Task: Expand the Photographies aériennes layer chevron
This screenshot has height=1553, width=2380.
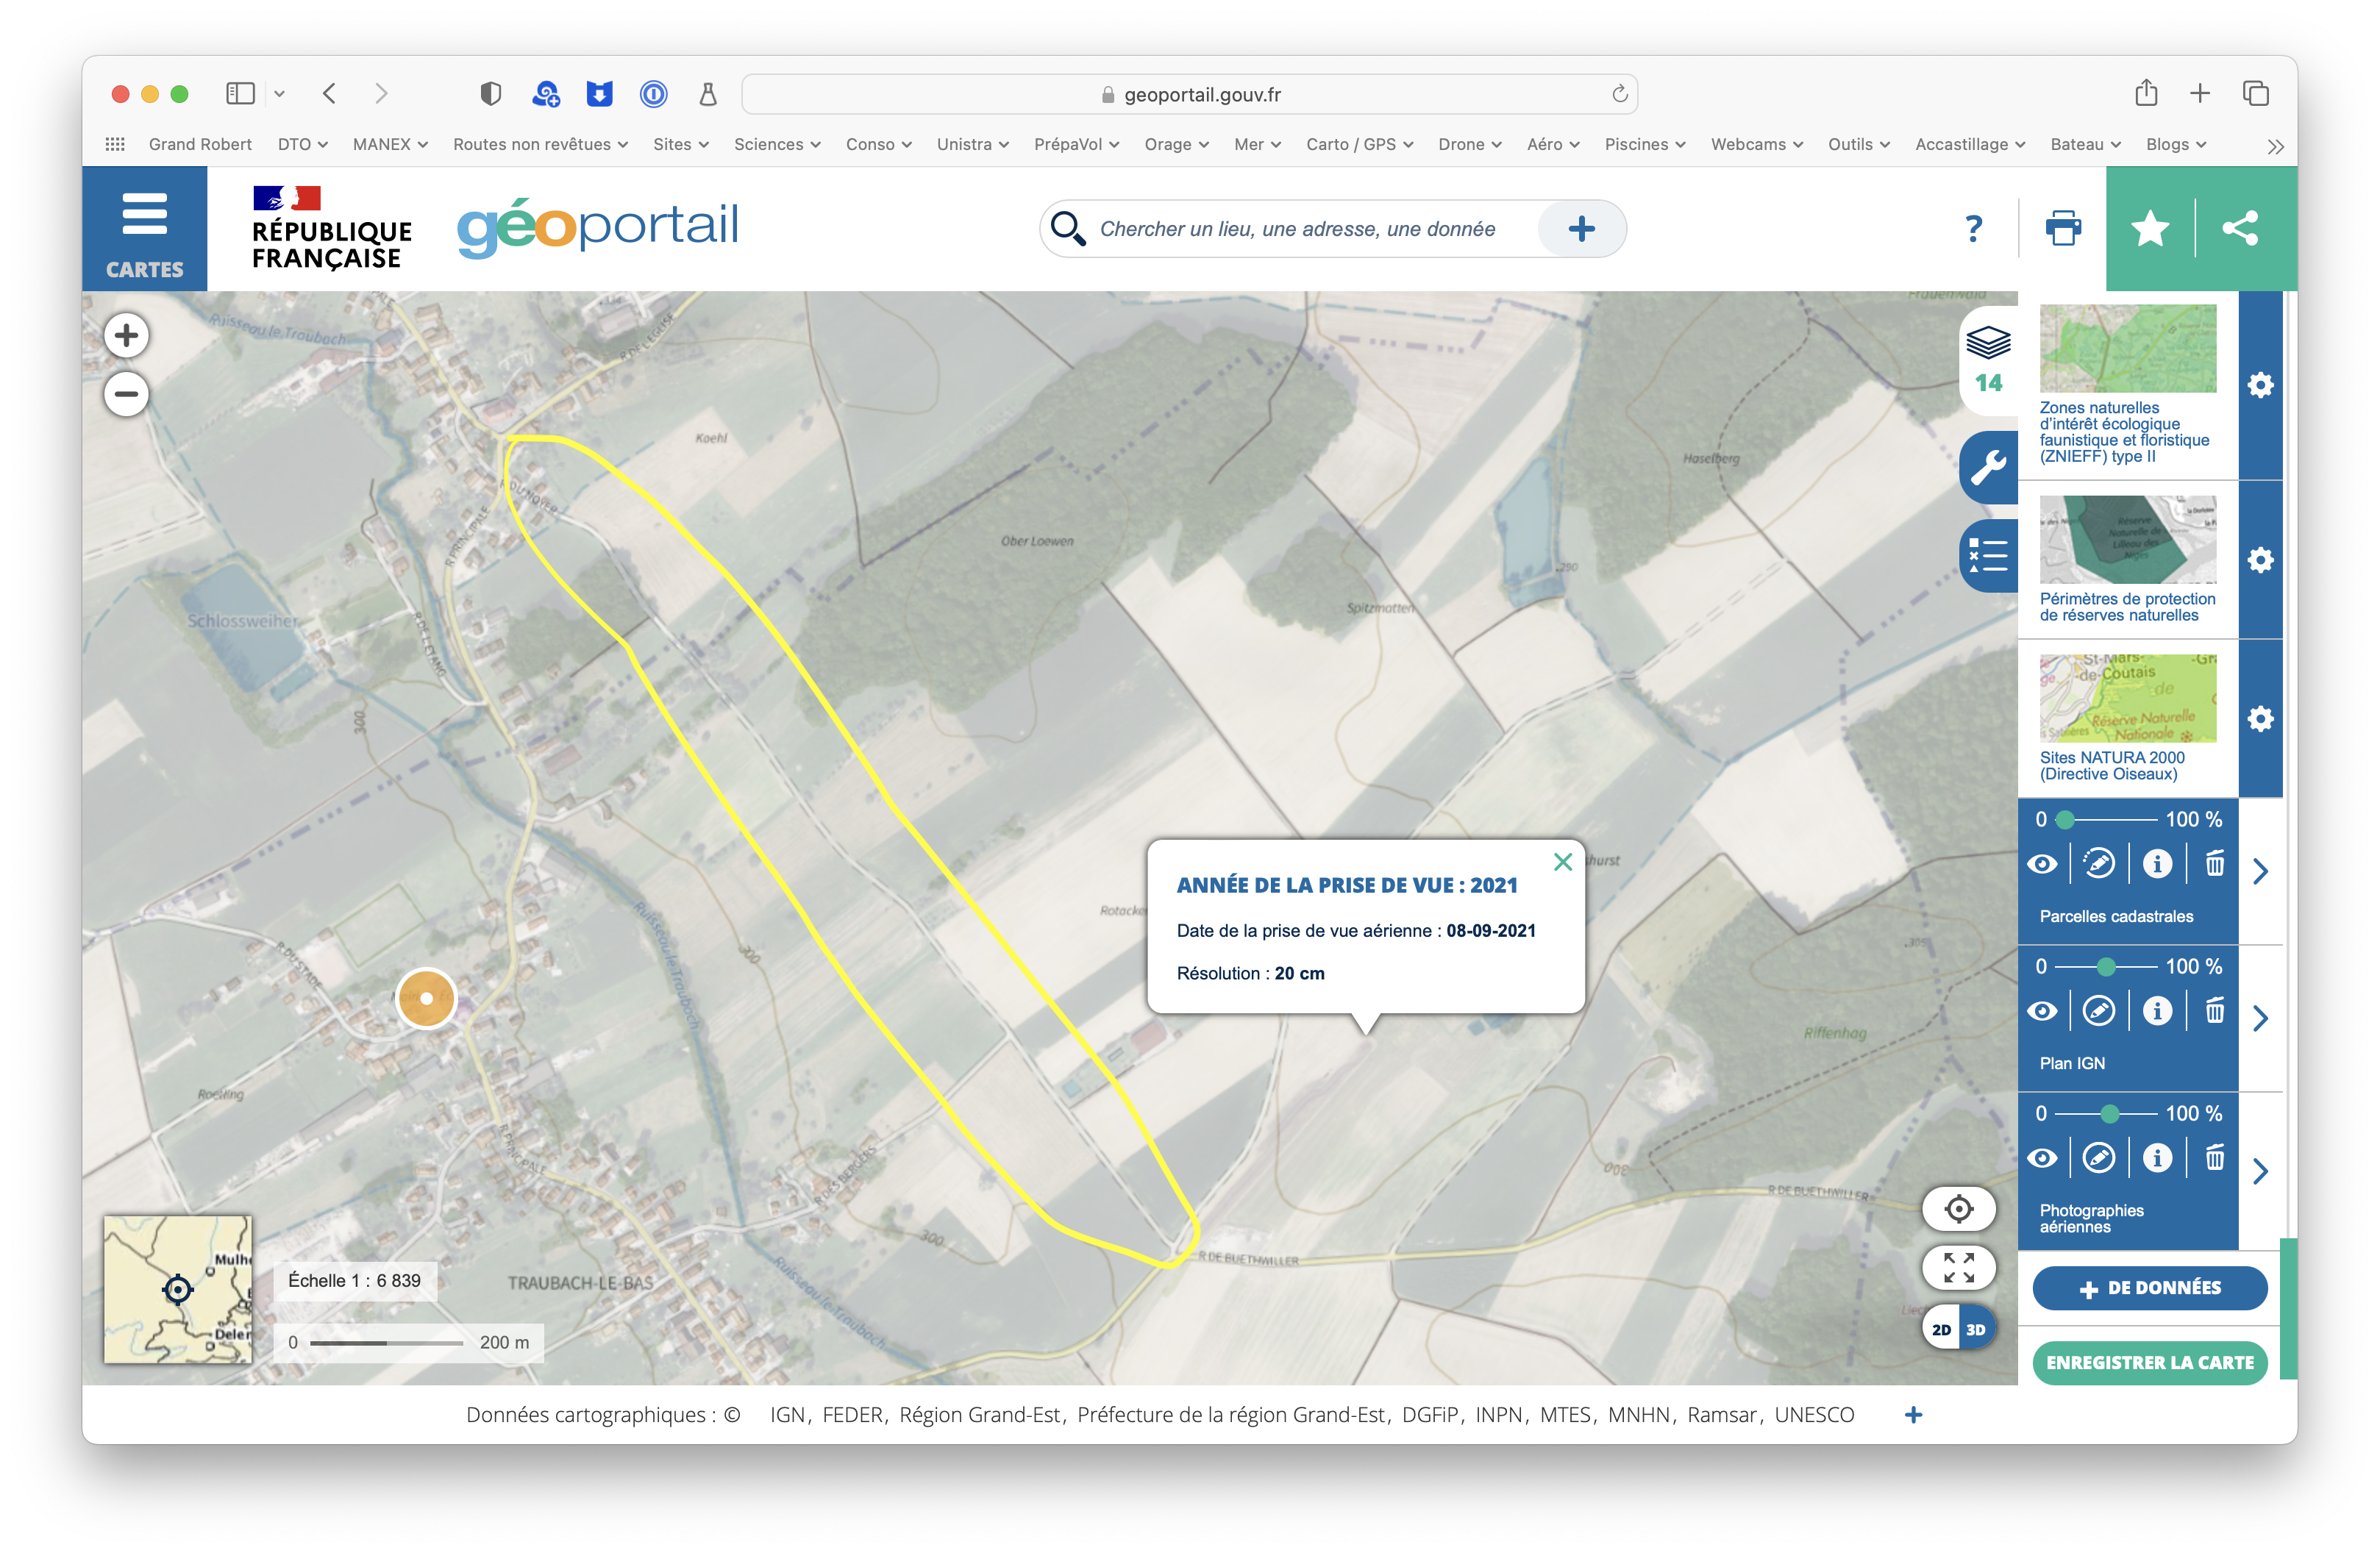Action: pos(2260,1171)
